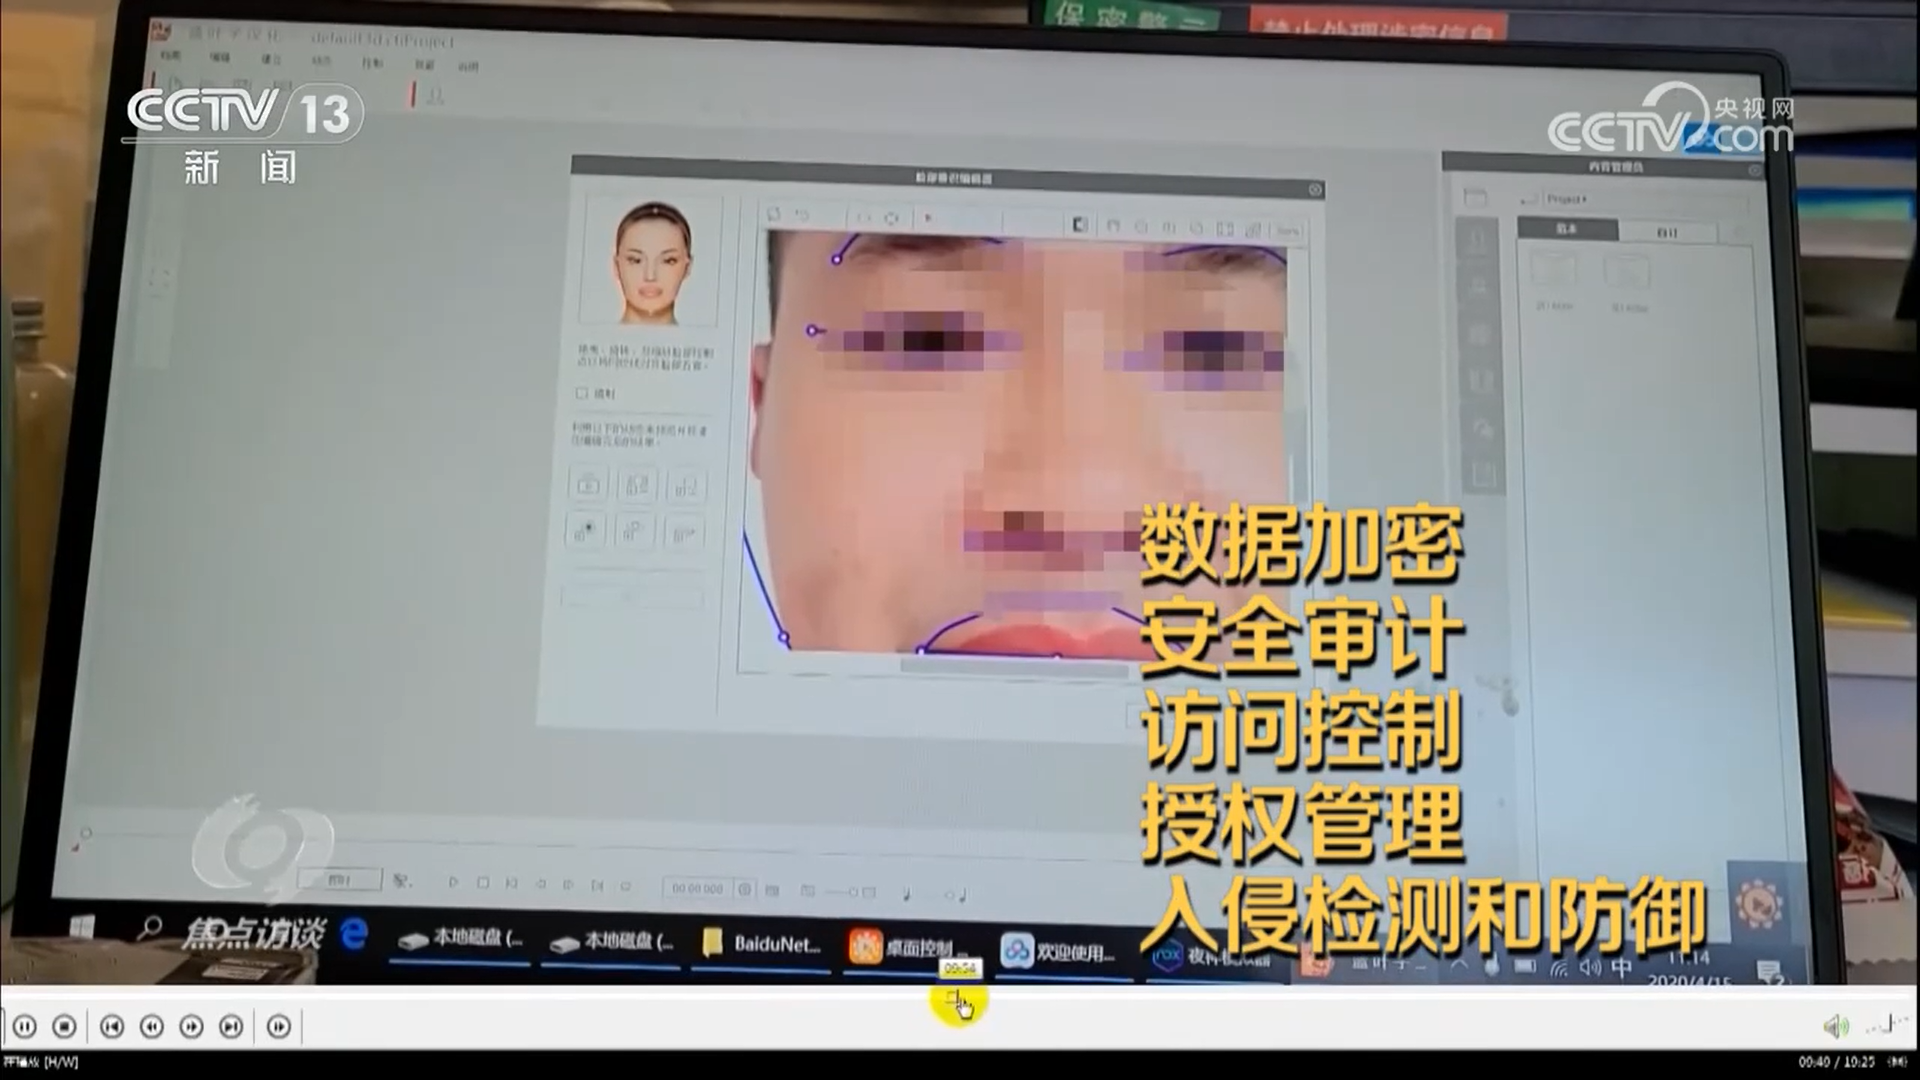Screen dimensions: 1920x1080
Task: Mute audio via the speaker icon
Action: pos(1835,1026)
